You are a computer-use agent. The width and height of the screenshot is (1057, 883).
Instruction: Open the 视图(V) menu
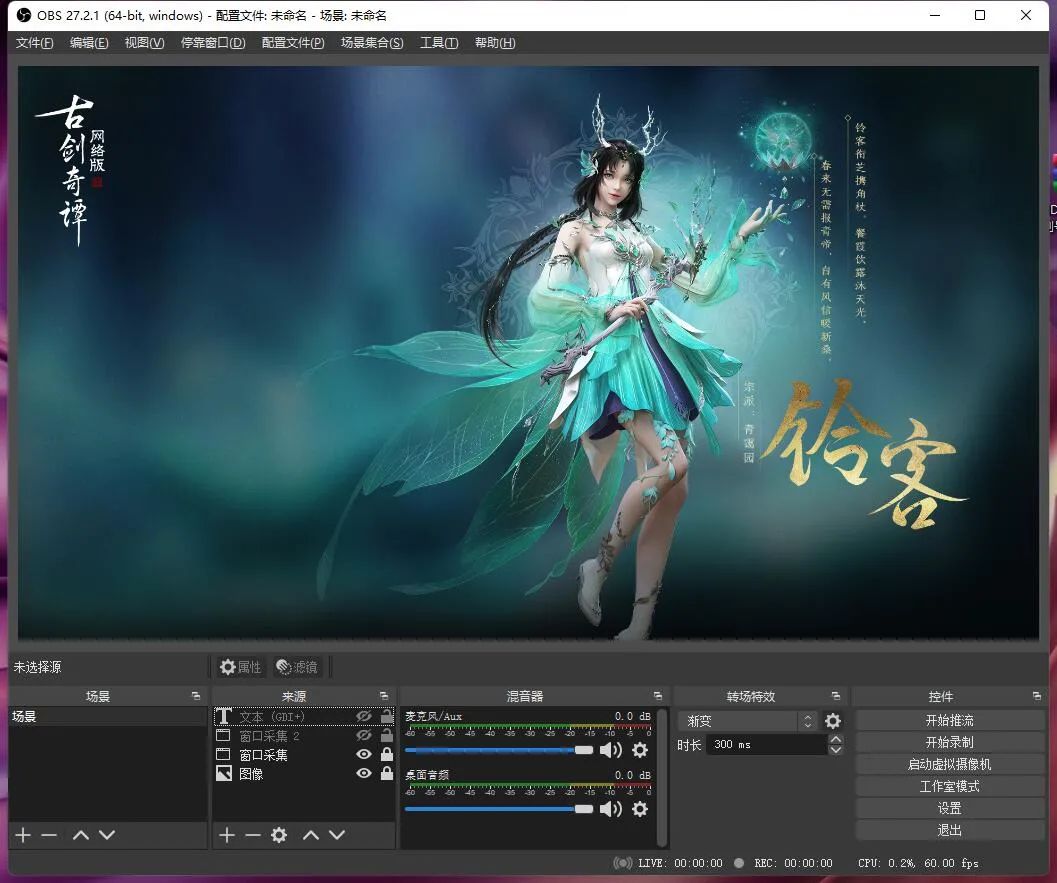[x=144, y=43]
